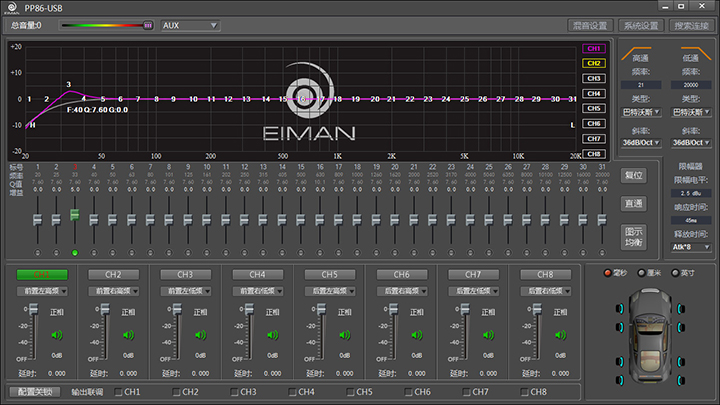
Task: Select the 英寸 delay unit radio button
Action: (675, 273)
